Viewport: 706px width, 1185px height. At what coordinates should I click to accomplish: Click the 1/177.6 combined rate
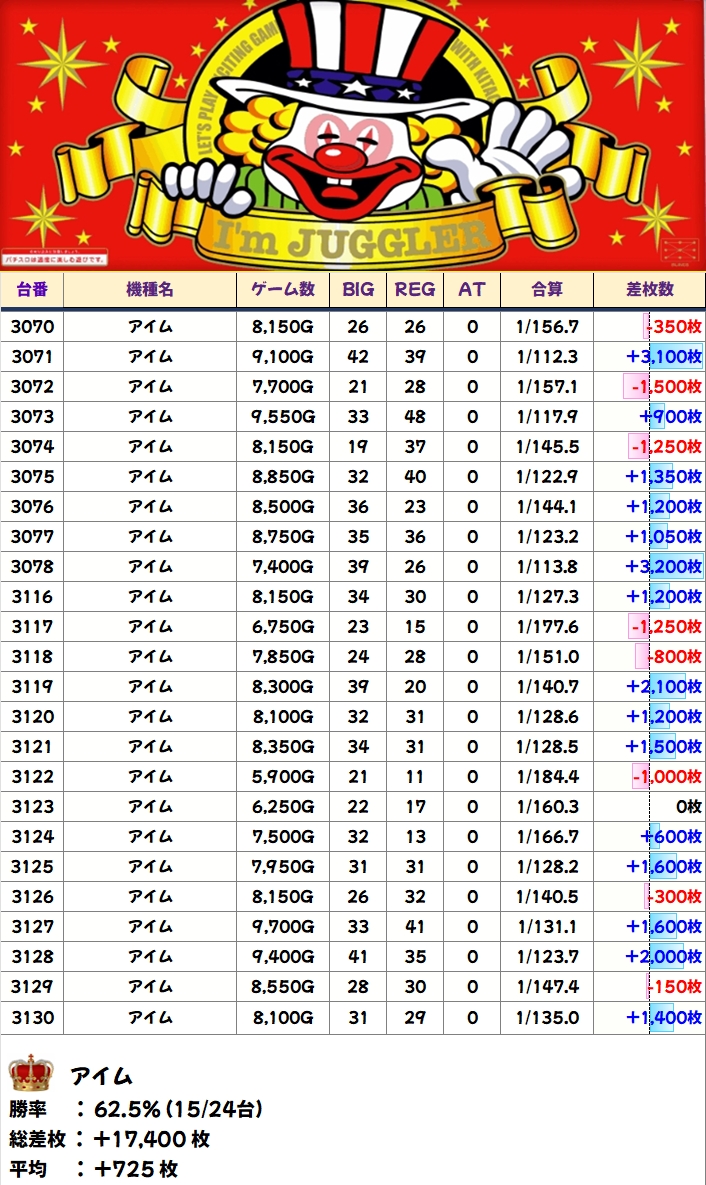pos(547,627)
